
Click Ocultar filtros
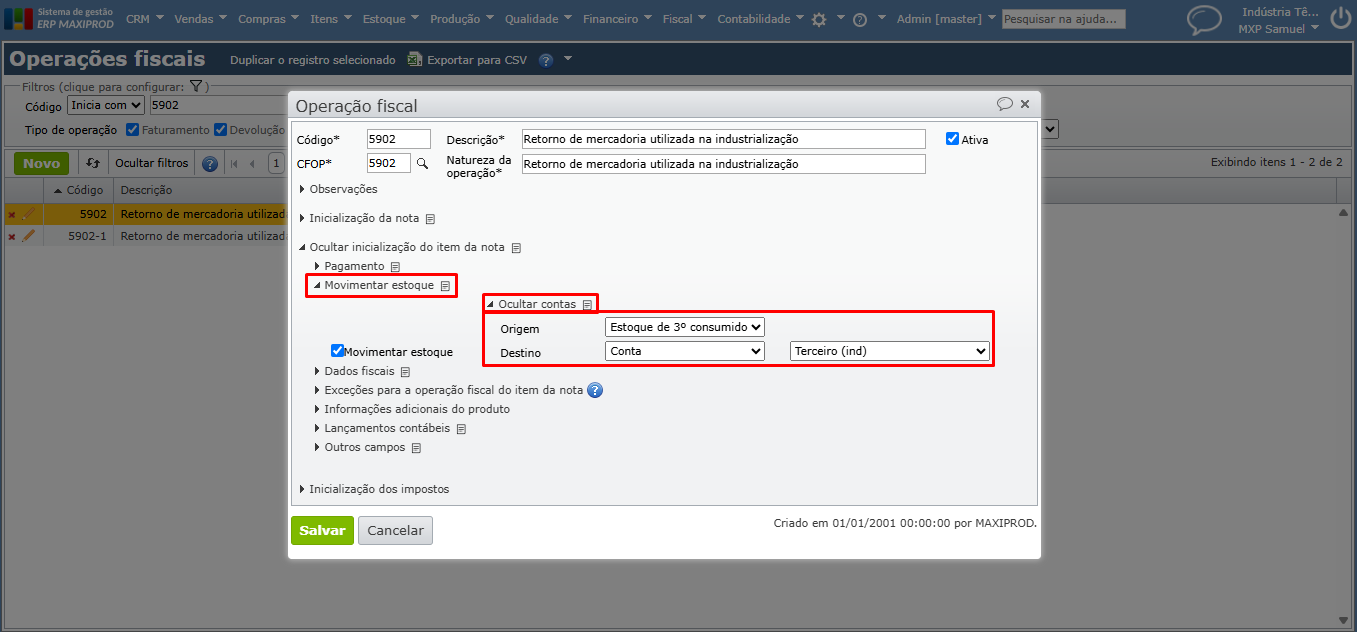tap(151, 163)
